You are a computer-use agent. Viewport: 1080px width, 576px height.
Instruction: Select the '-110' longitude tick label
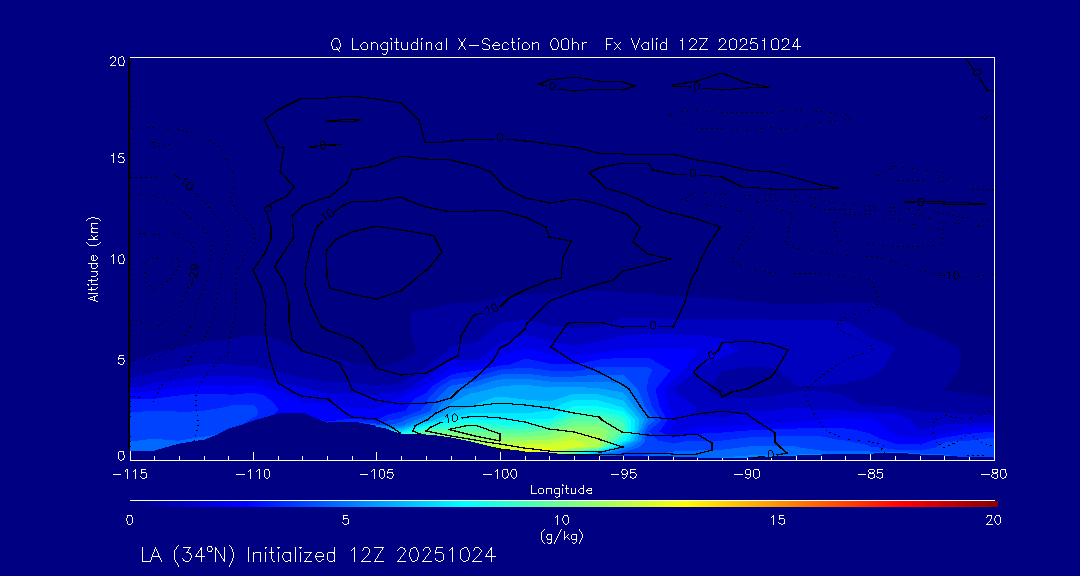(x=253, y=474)
